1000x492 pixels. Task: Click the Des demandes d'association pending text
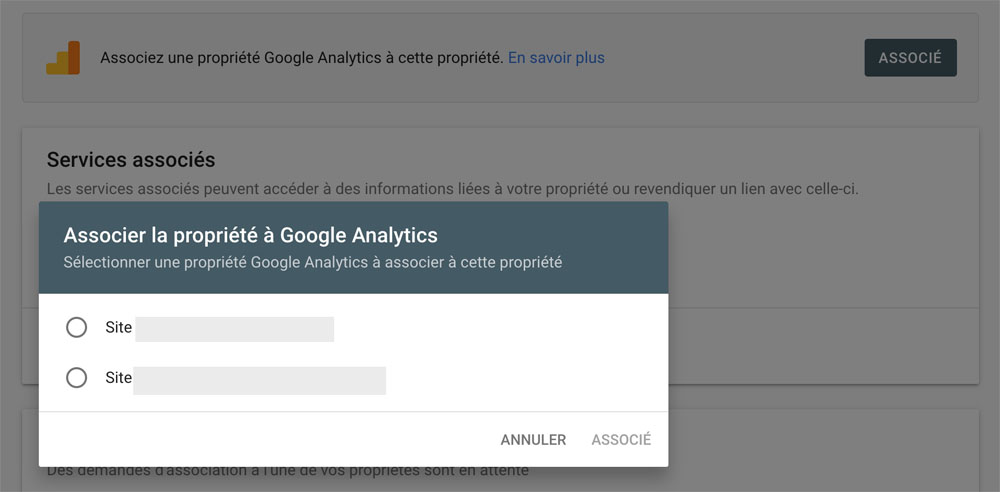(x=288, y=472)
